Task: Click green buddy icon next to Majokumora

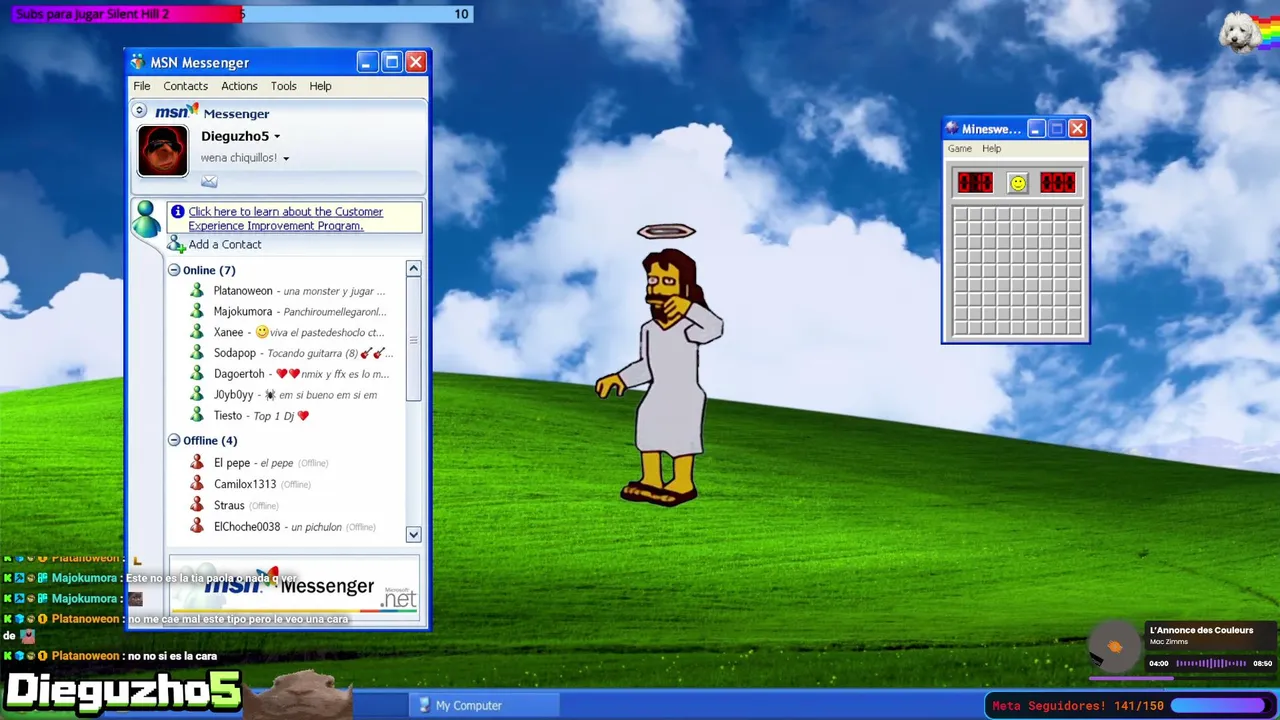Action: 197,311
